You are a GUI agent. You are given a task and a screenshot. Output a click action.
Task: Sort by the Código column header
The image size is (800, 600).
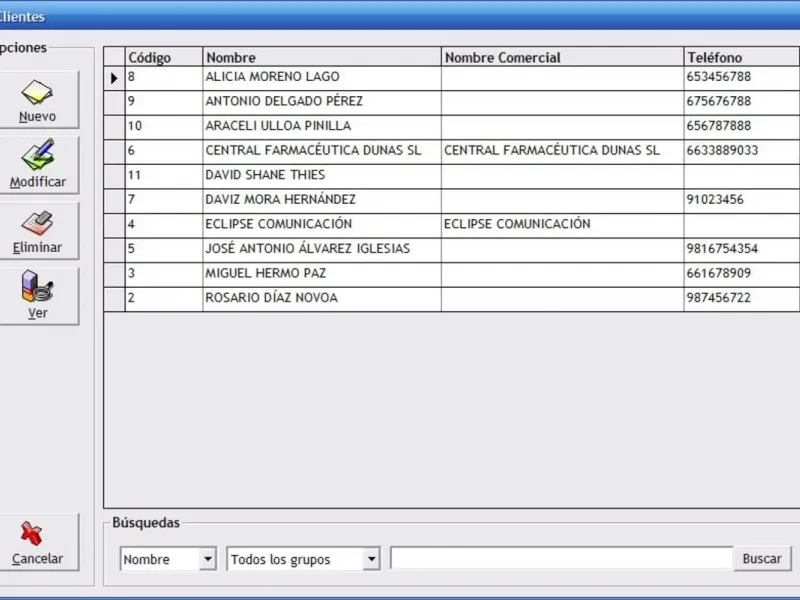pos(164,57)
